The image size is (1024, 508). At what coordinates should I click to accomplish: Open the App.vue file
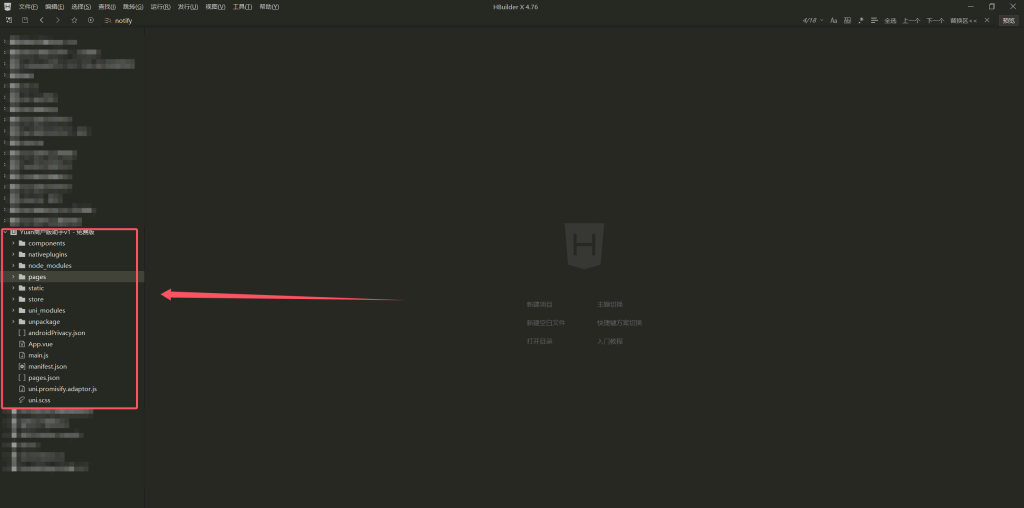coord(40,344)
